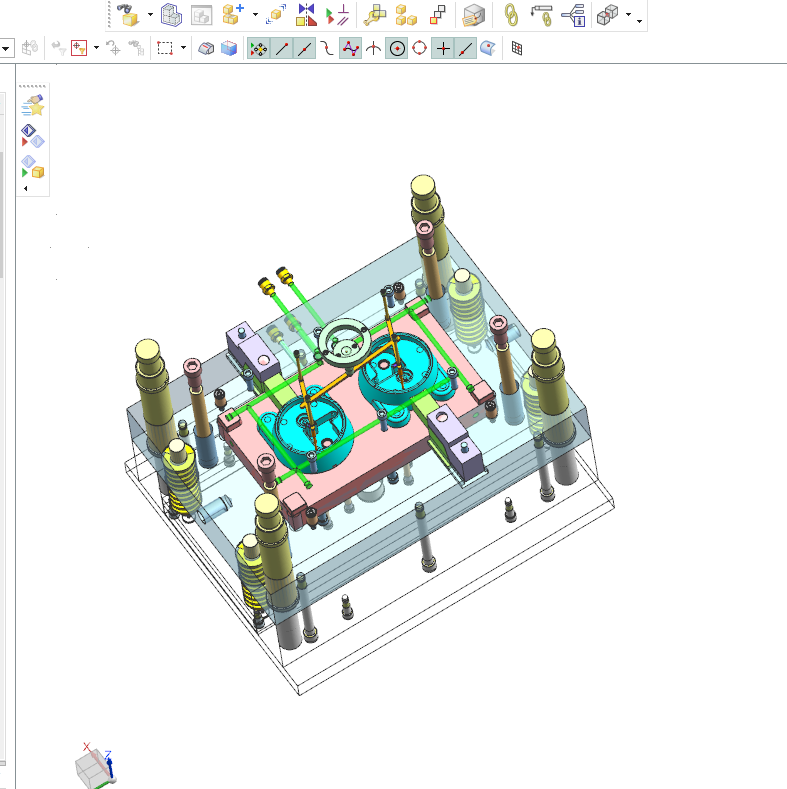Toggle Intersection Point snap
This screenshot has height=789, width=787.
tap(373, 48)
